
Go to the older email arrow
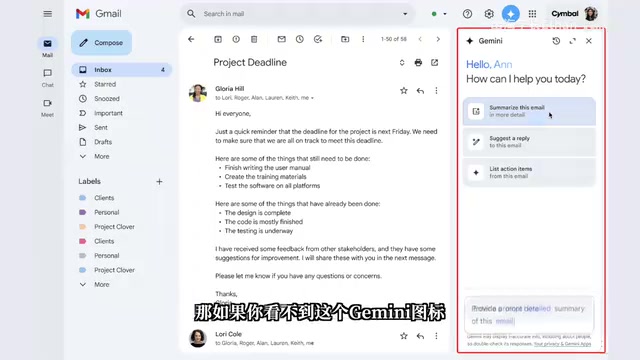(x=438, y=39)
